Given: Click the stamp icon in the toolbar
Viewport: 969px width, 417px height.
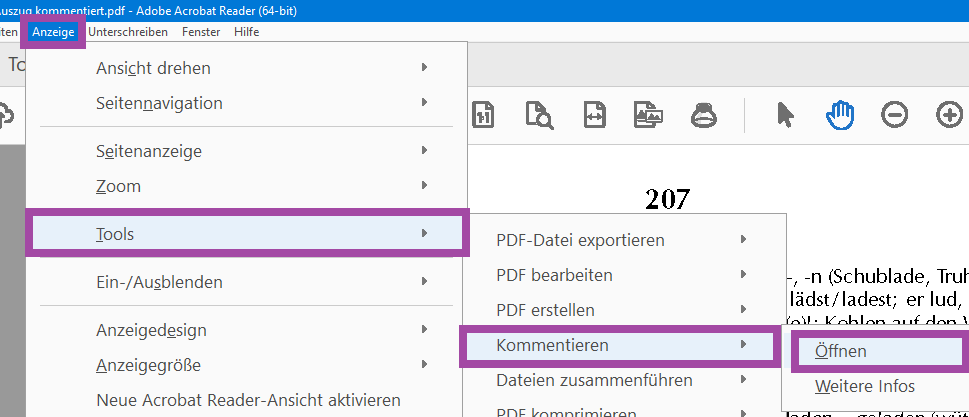Looking at the screenshot, I should [x=704, y=114].
